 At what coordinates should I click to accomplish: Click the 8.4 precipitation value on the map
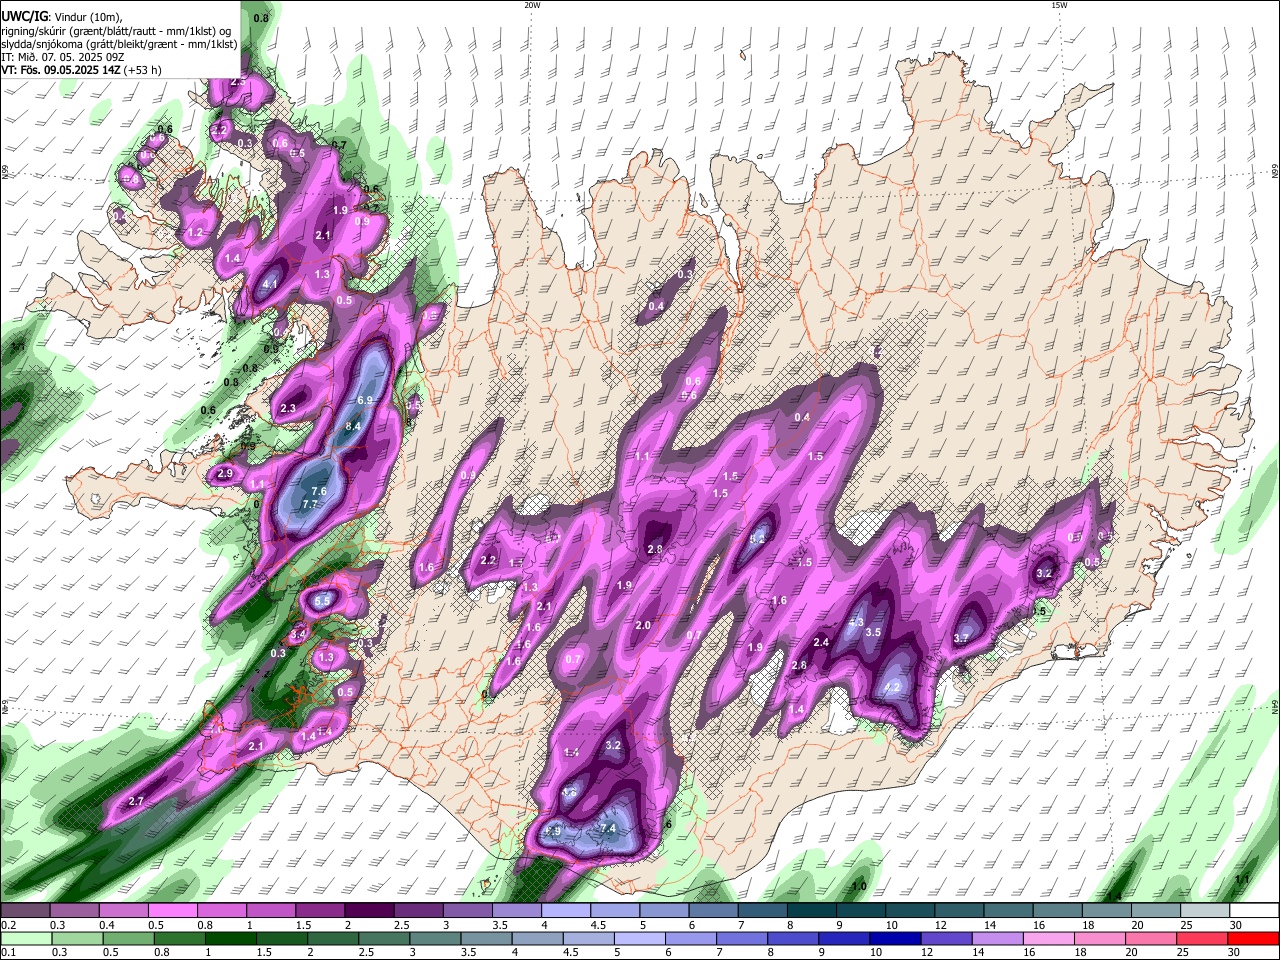coord(352,427)
